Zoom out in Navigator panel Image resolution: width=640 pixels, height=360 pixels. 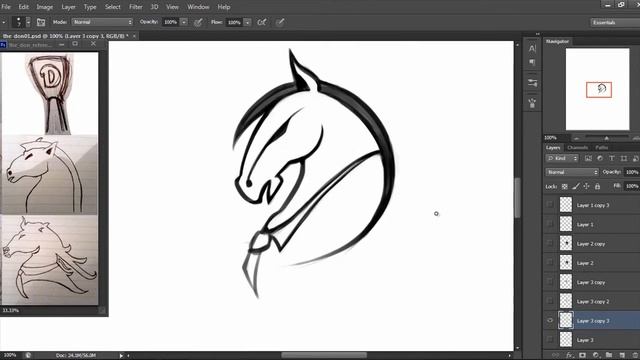pyautogui.click(x=576, y=138)
